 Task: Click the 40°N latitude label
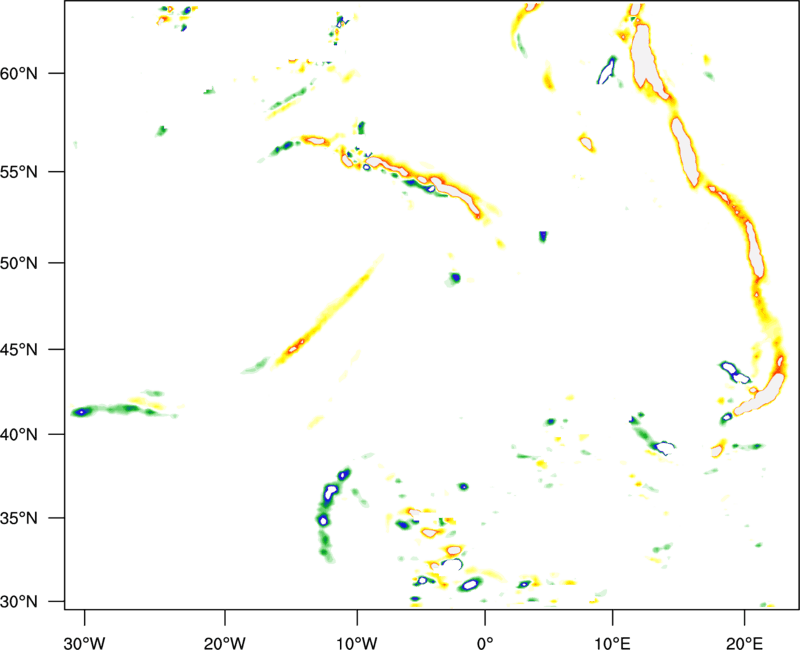19,434
